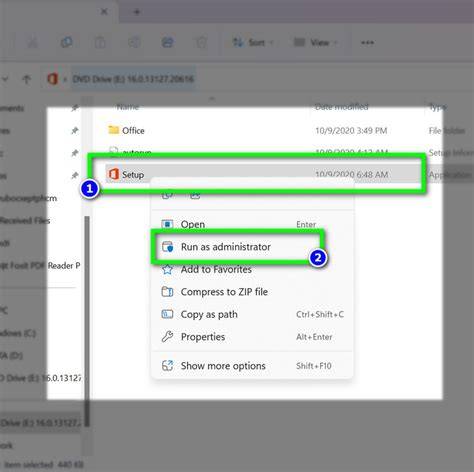Open the Sort dropdown
The width and height of the screenshot is (474, 472).
[x=253, y=43]
